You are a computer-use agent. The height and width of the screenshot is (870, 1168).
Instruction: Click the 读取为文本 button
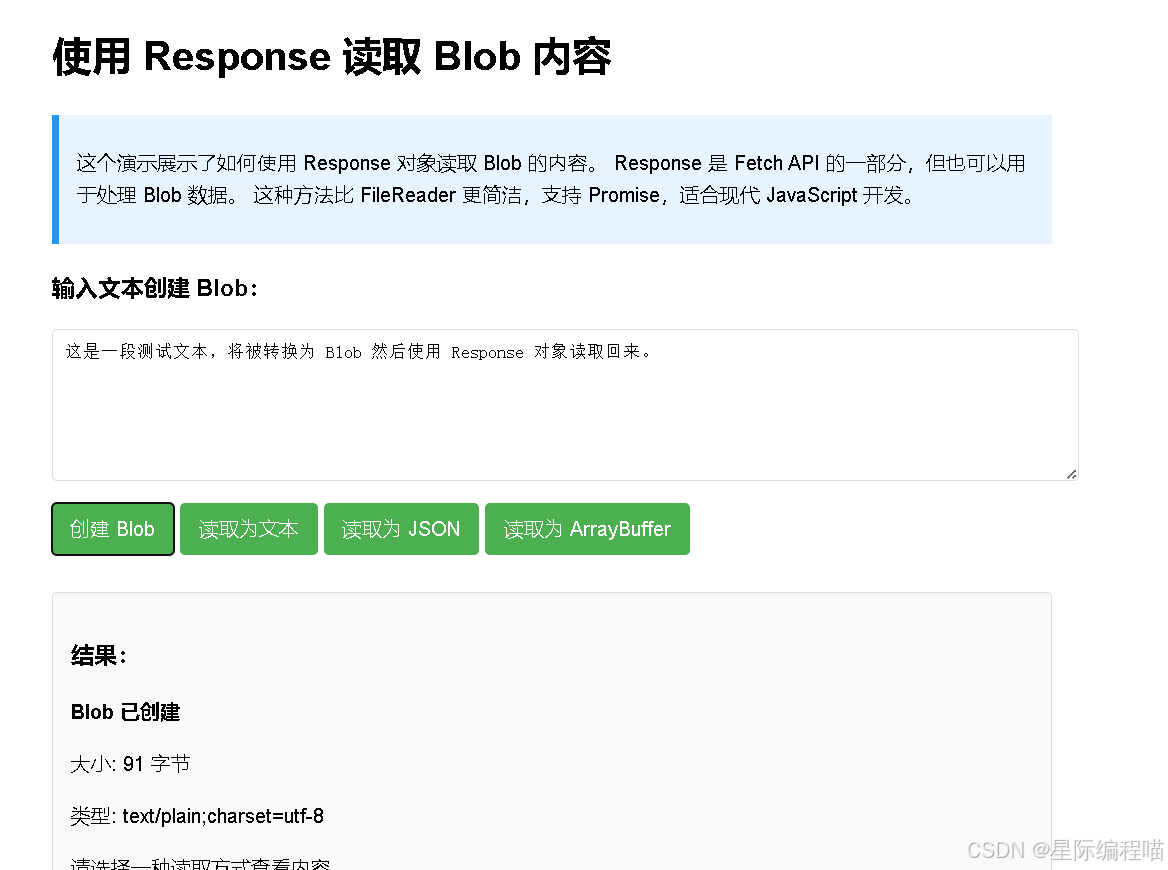[248, 528]
